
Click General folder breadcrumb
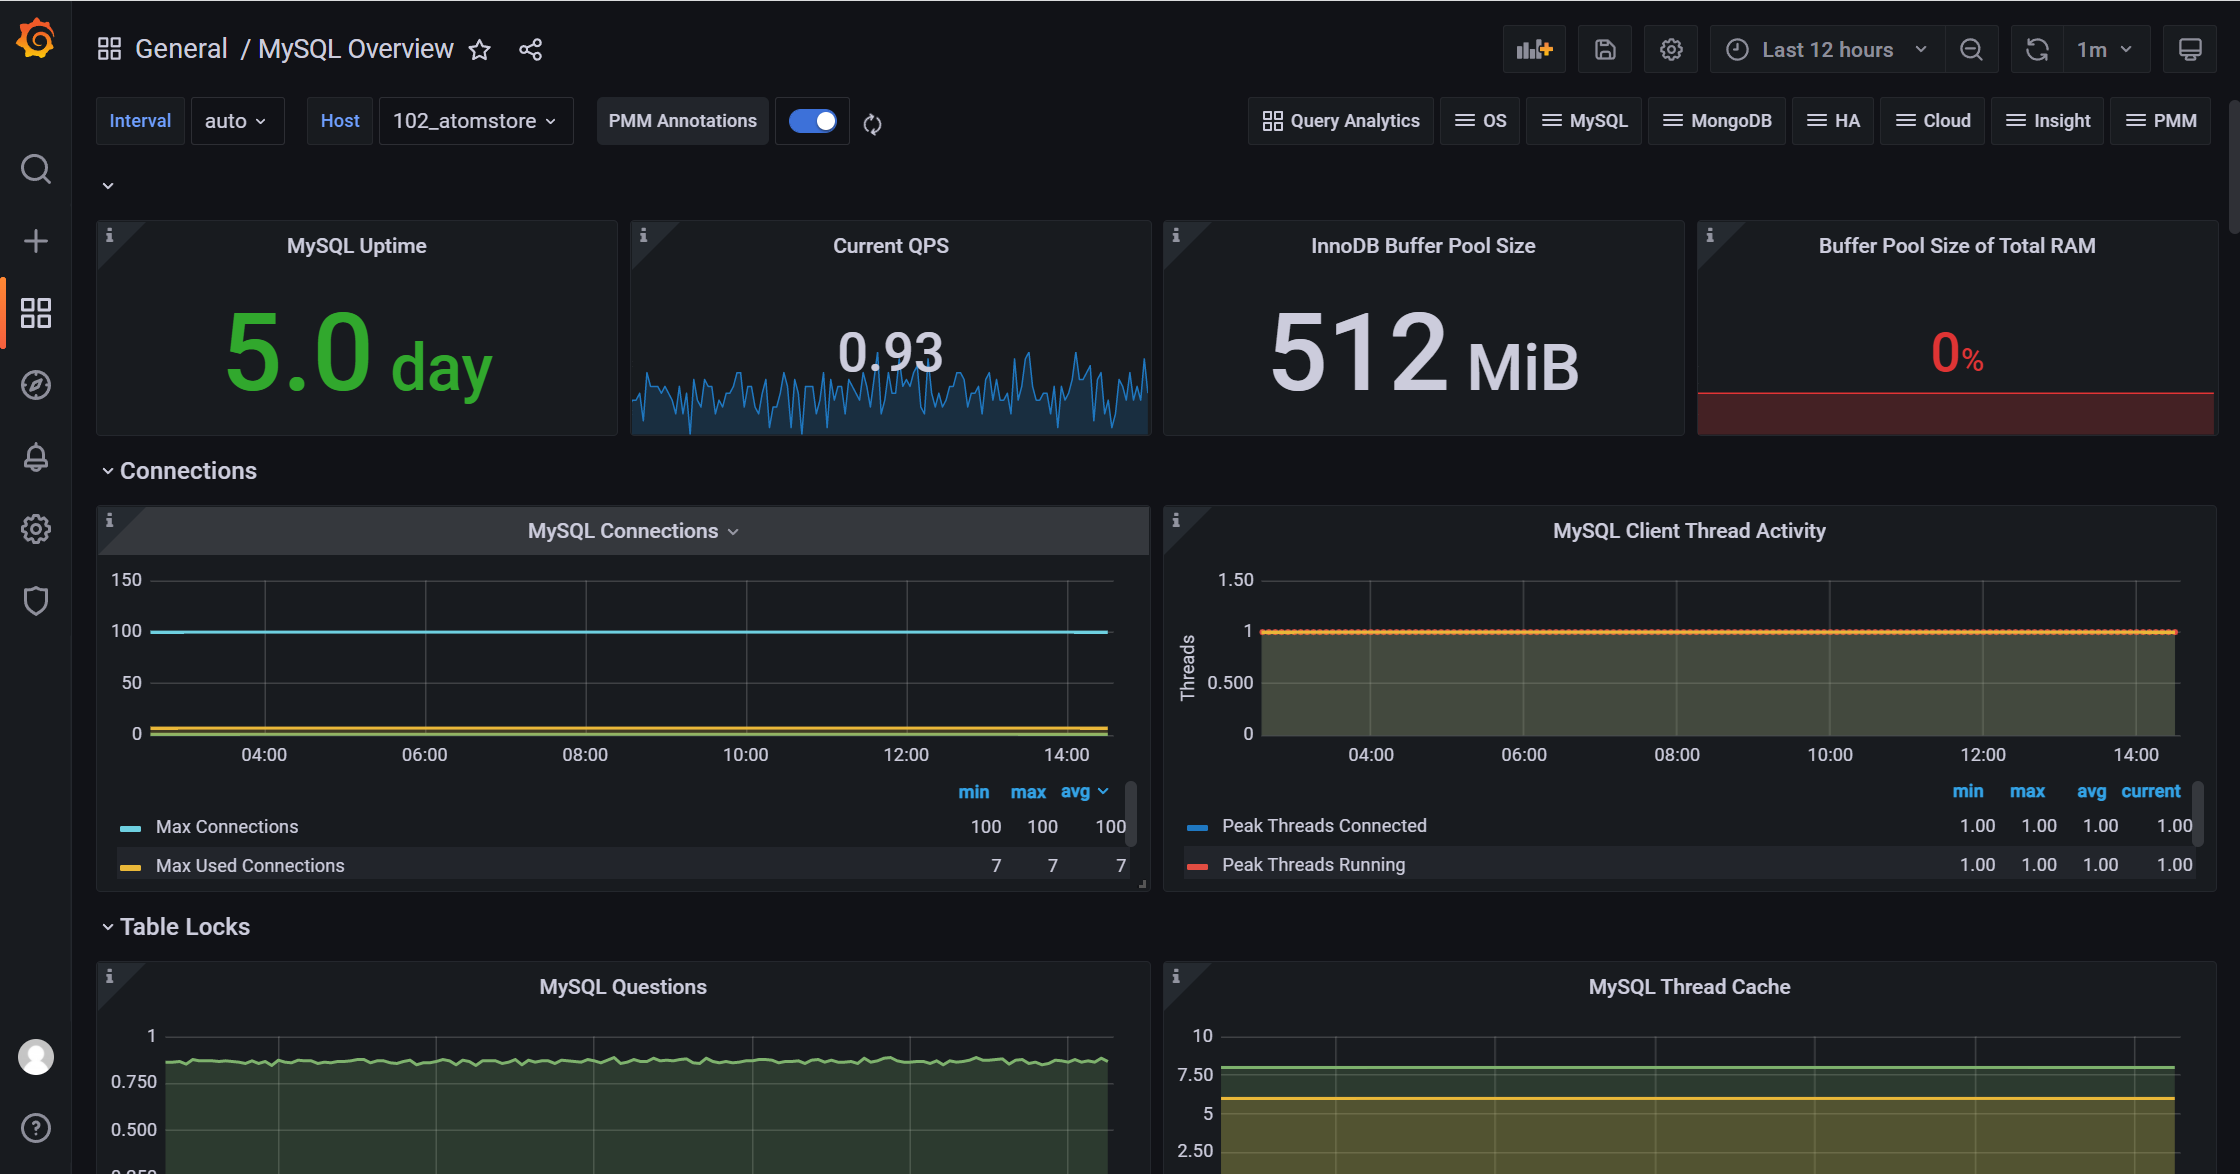pyautogui.click(x=181, y=49)
